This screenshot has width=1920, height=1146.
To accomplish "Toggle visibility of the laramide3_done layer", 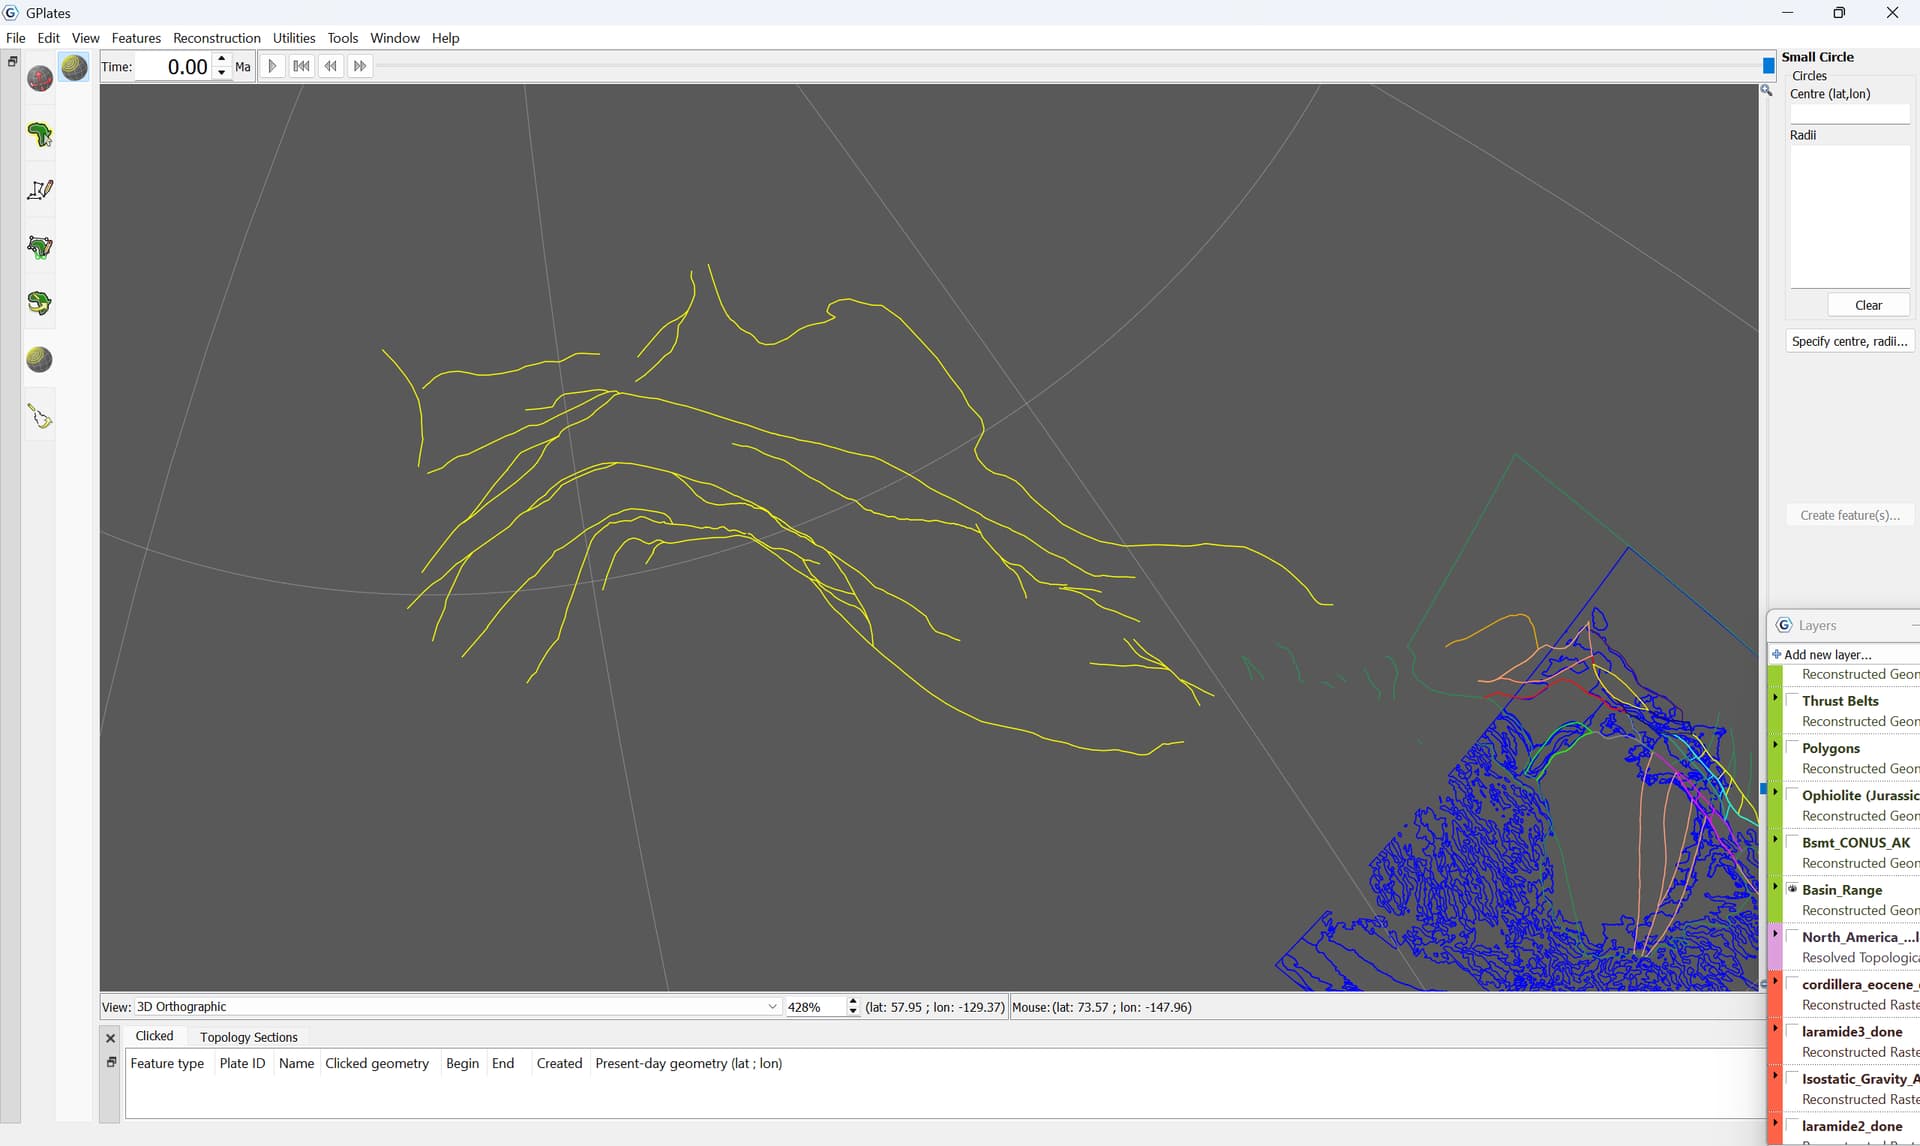I will (1793, 1030).
